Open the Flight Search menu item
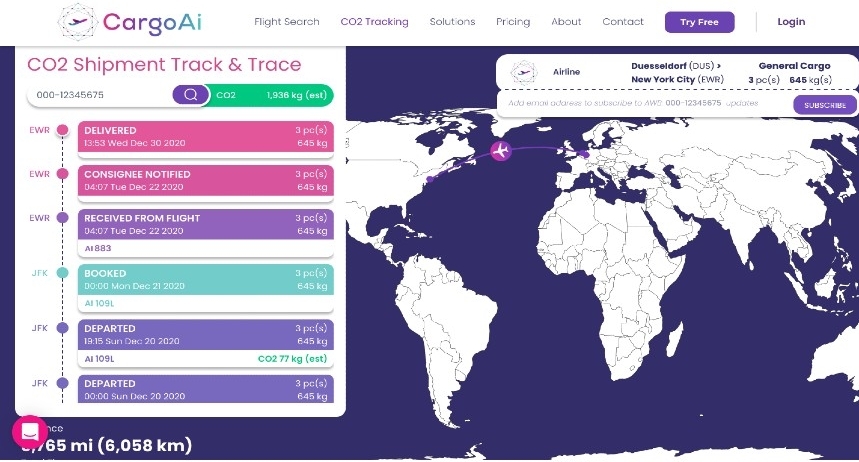859x462 pixels. point(287,22)
